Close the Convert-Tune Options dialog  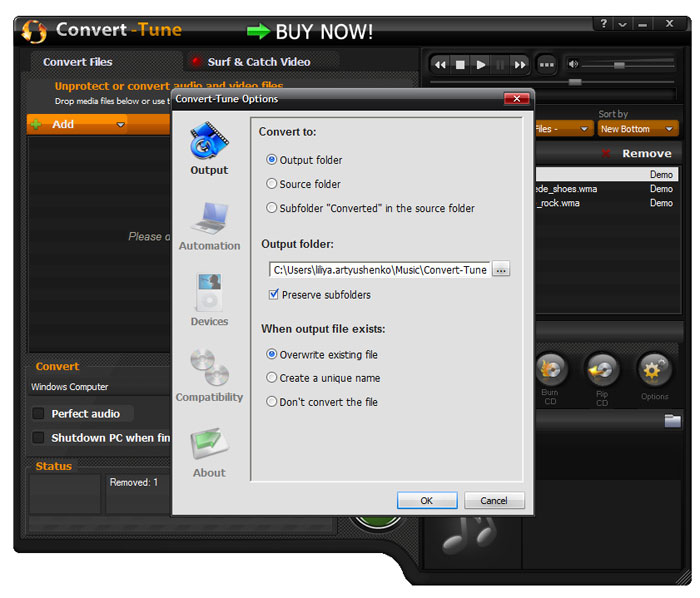[x=517, y=99]
